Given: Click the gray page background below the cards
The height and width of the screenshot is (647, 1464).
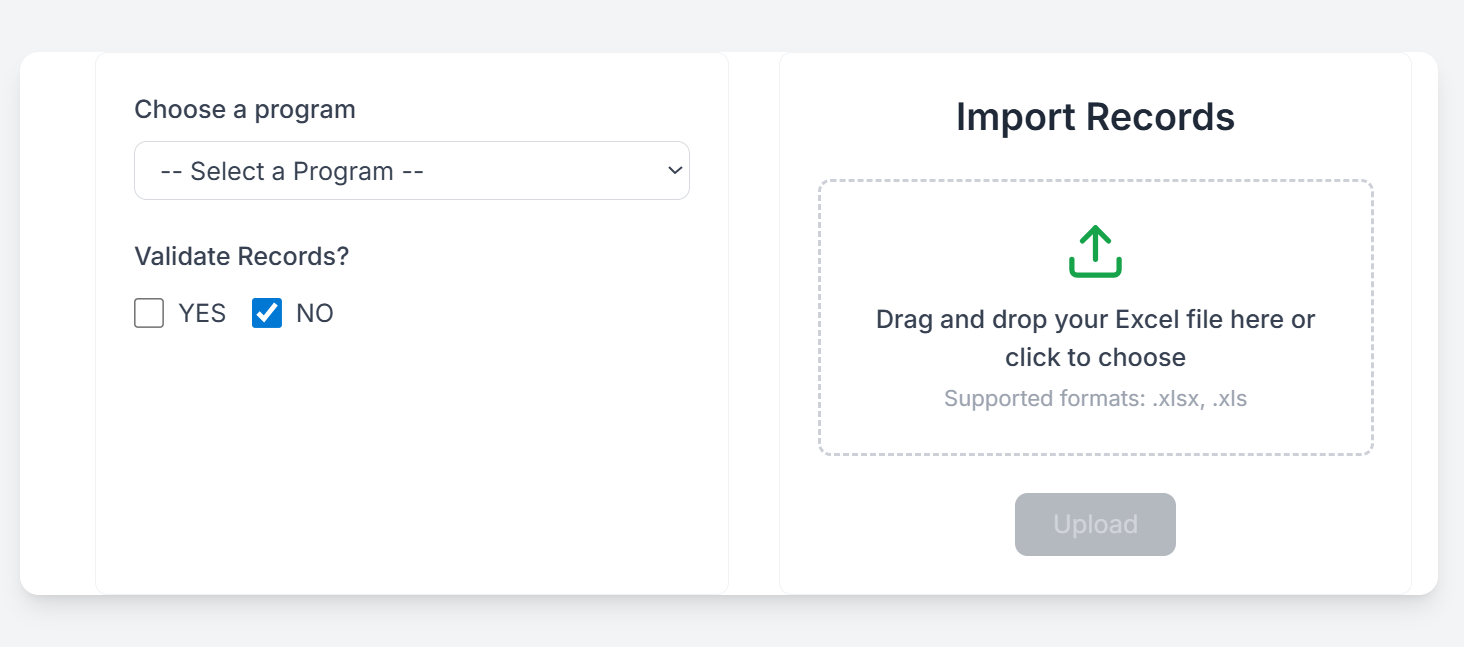Looking at the screenshot, I should point(730,625).
